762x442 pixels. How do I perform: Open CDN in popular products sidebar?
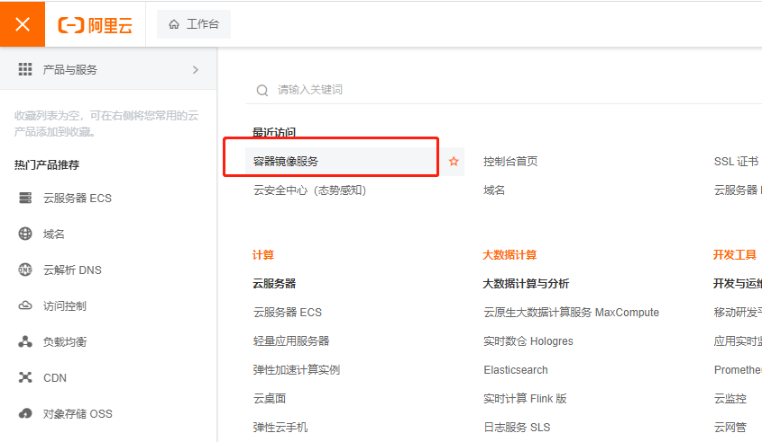point(55,378)
